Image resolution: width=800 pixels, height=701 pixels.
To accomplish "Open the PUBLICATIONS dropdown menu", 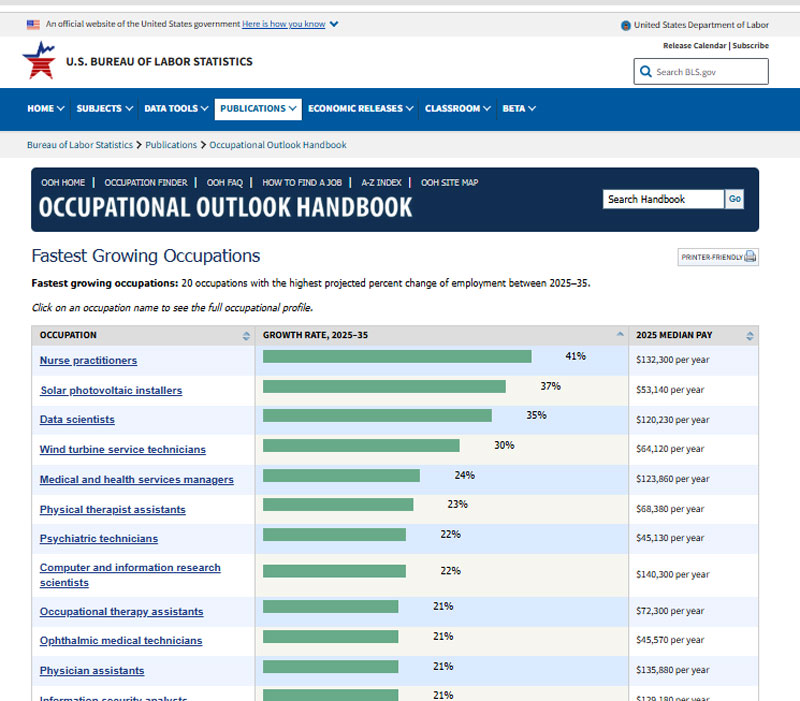I will click(258, 109).
